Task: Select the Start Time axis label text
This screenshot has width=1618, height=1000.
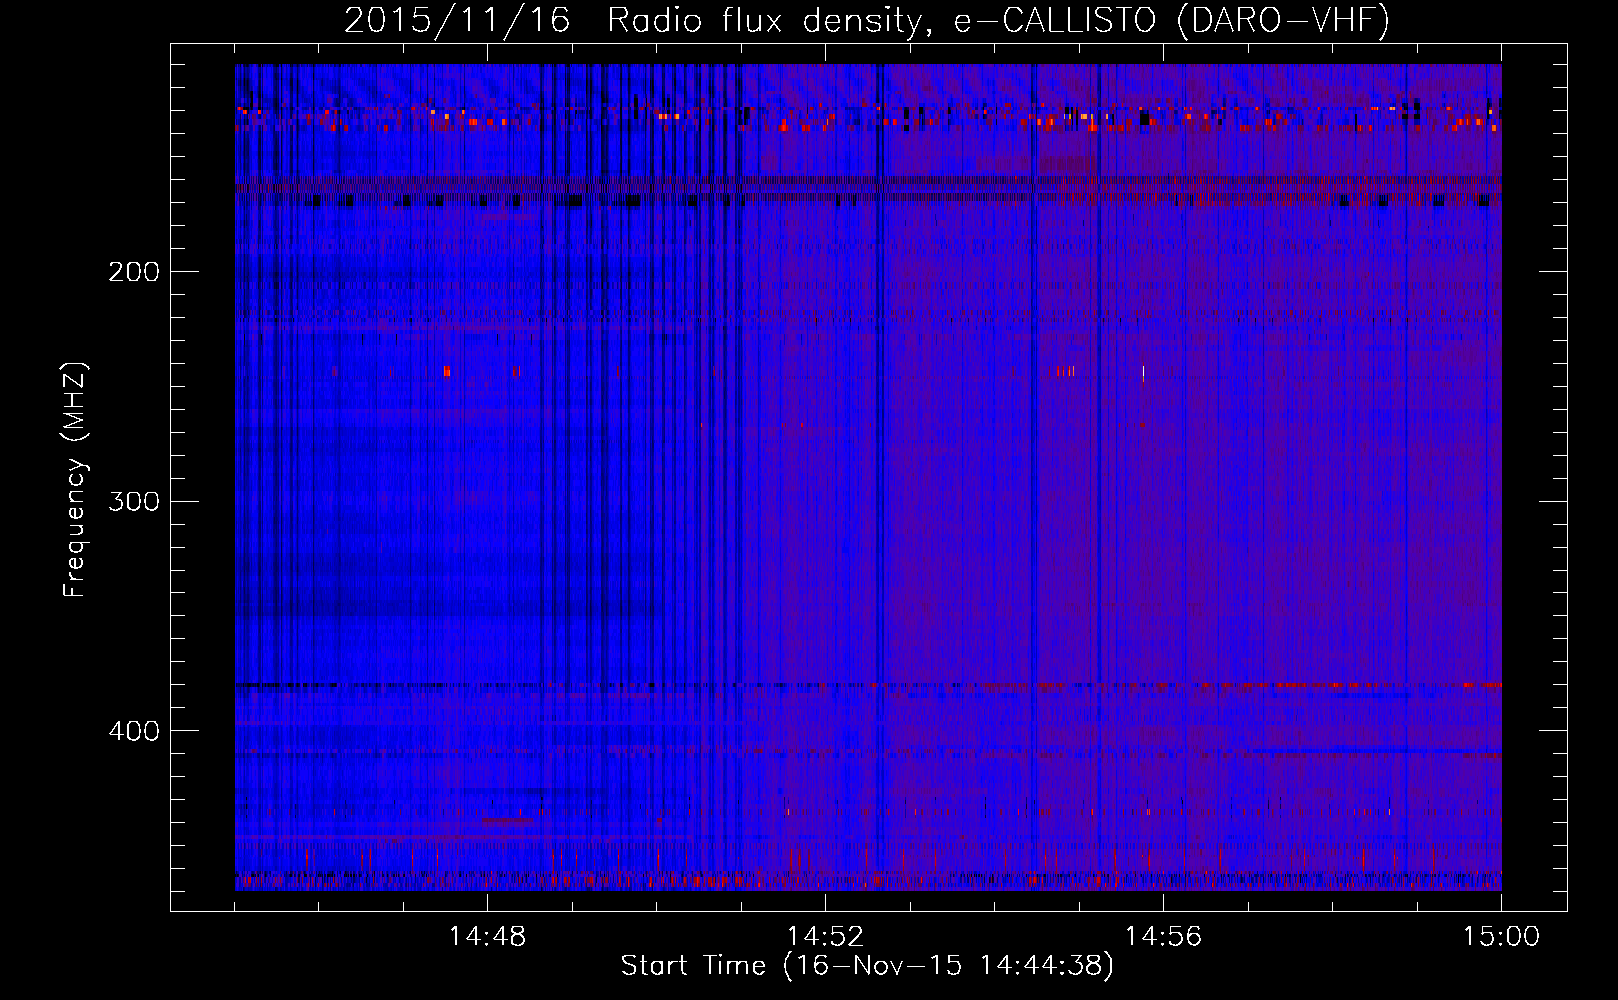Action: click(867, 966)
